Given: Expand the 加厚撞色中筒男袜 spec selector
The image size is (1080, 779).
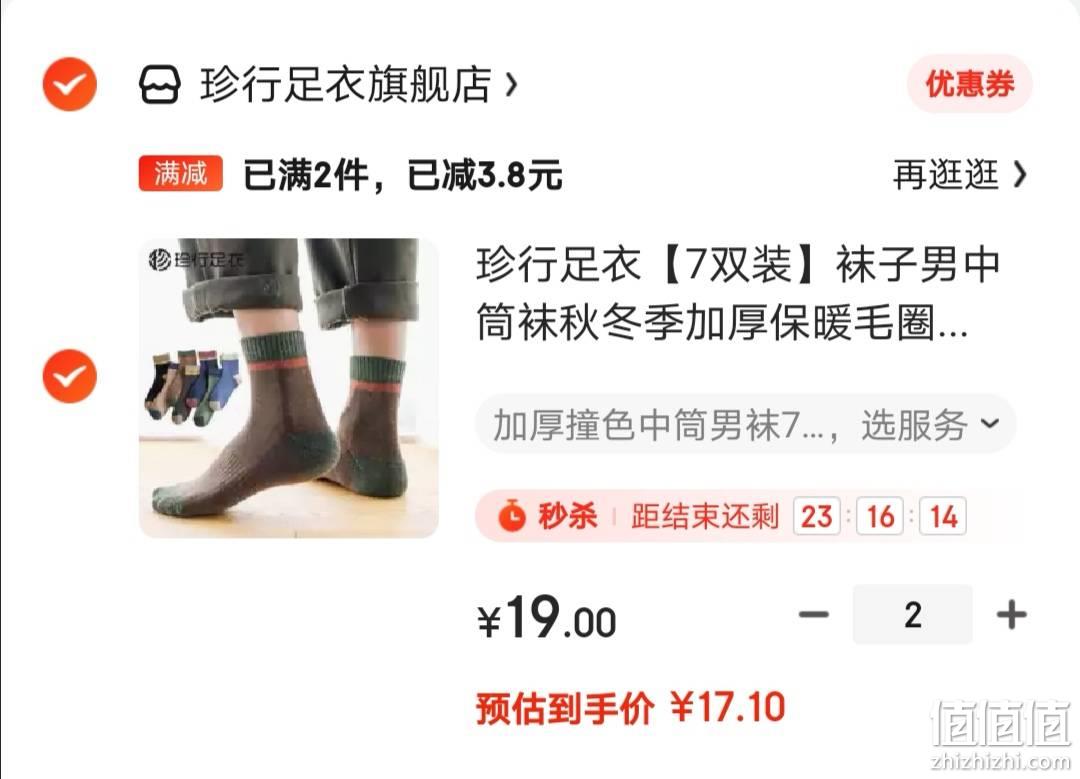Looking at the screenshot, I should [x=746, y=424].
